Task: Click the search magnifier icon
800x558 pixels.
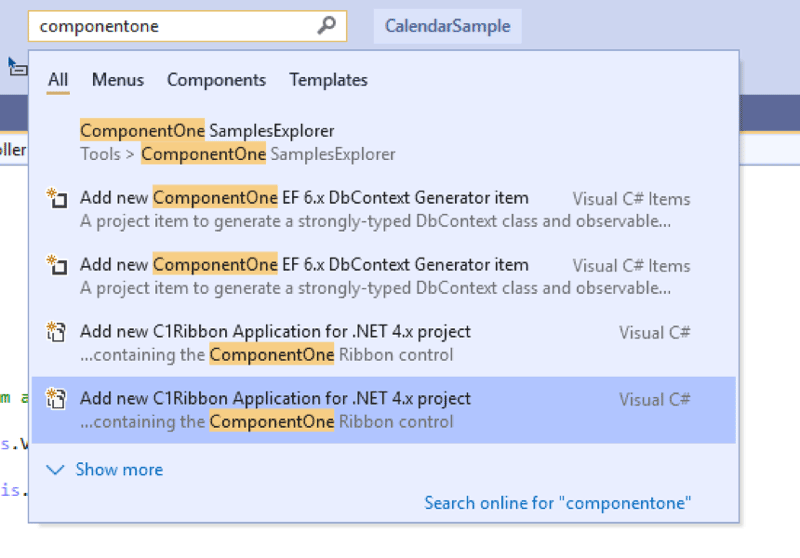Action: 327,25
